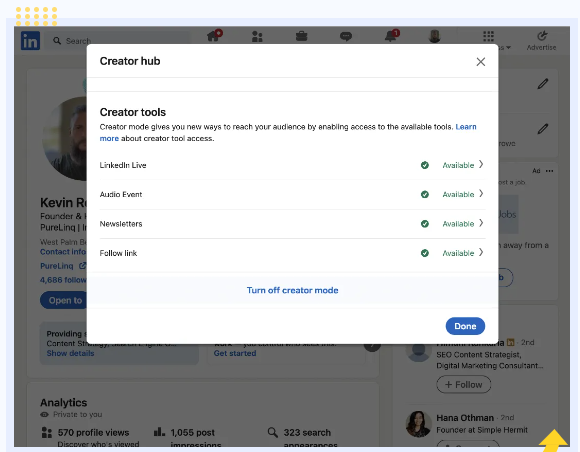The width and height of the screenshot is (580, 452).
Task: Click Kevin's profile photo
Action: point(65,139)
